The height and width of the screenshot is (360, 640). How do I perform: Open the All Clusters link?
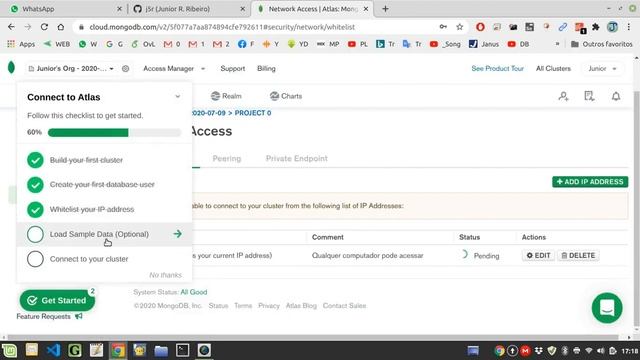(x=553, y=69)
